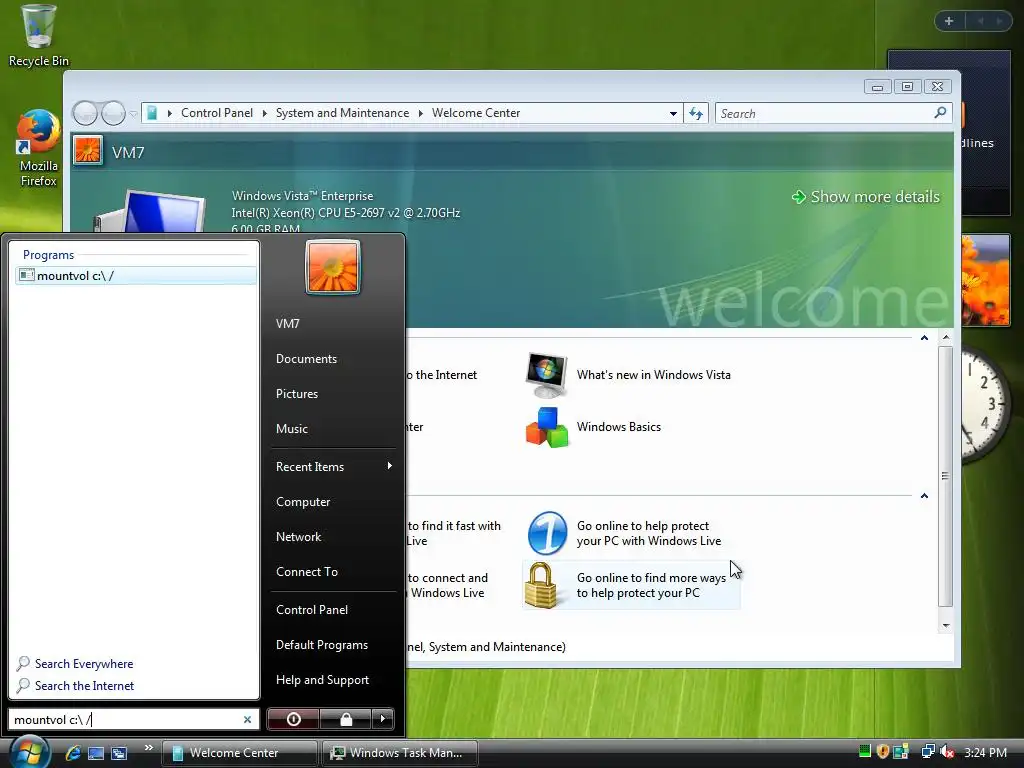Open recent pages dropdown beside navigation buttons
Screen dimensions: 1024x768
[x=133, y=114]
